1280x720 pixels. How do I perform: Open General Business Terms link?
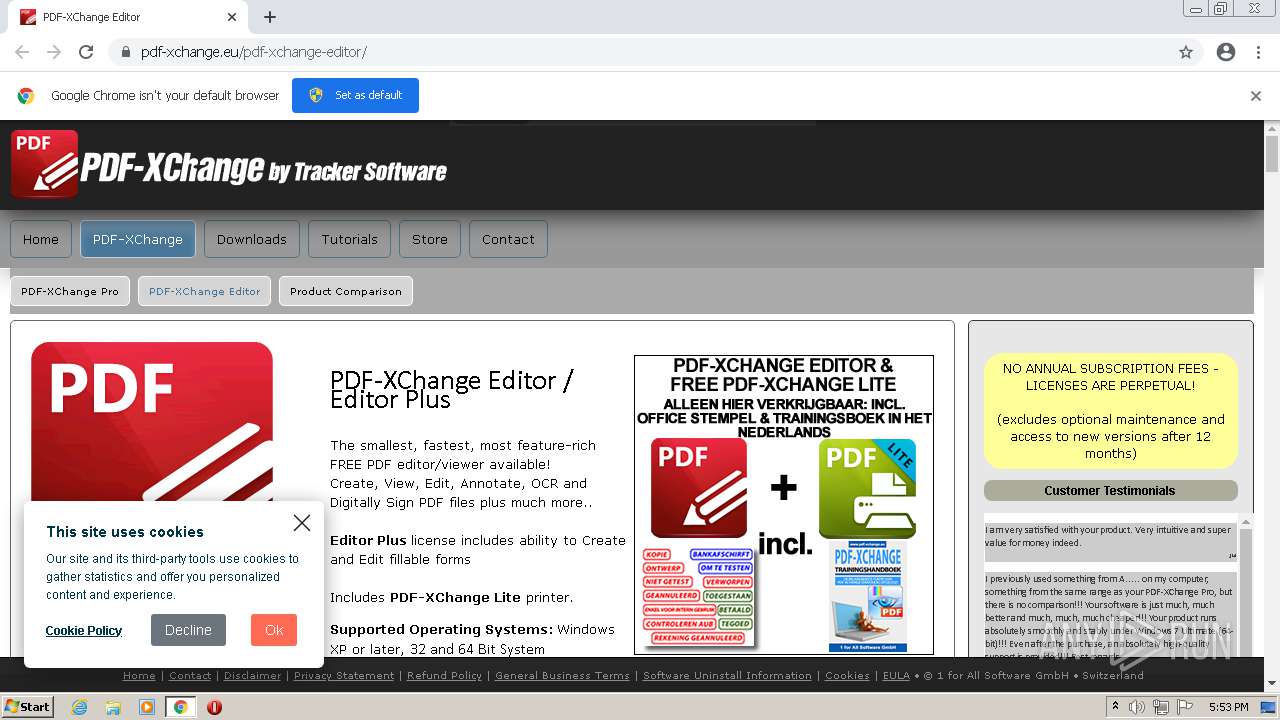click(x=562, y=676)
